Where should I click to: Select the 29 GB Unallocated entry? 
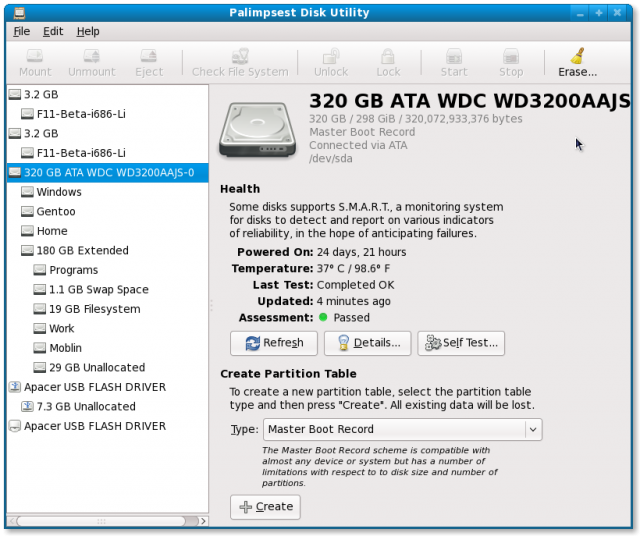108,367
